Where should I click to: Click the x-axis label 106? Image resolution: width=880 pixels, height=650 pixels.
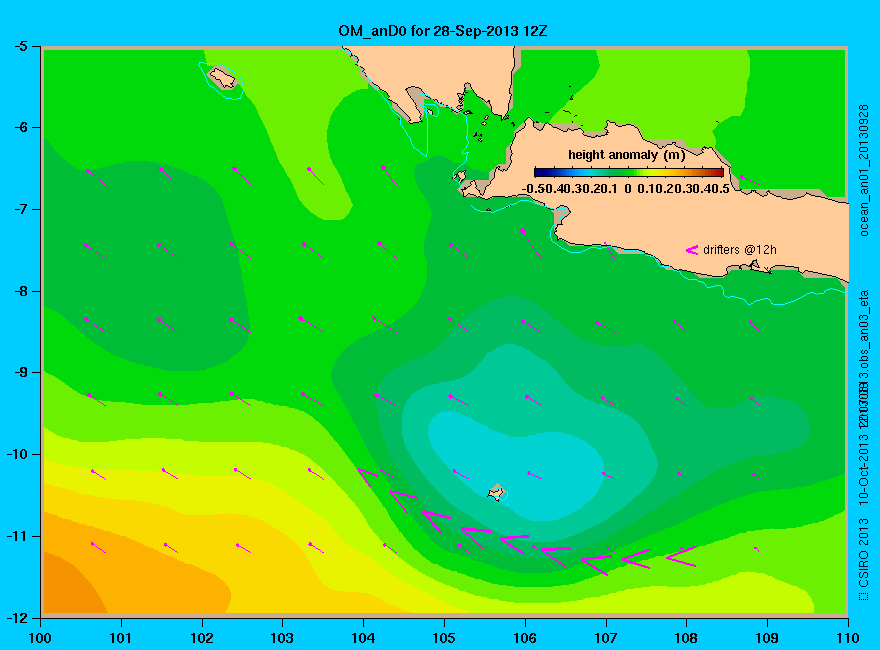coord(525,638)
